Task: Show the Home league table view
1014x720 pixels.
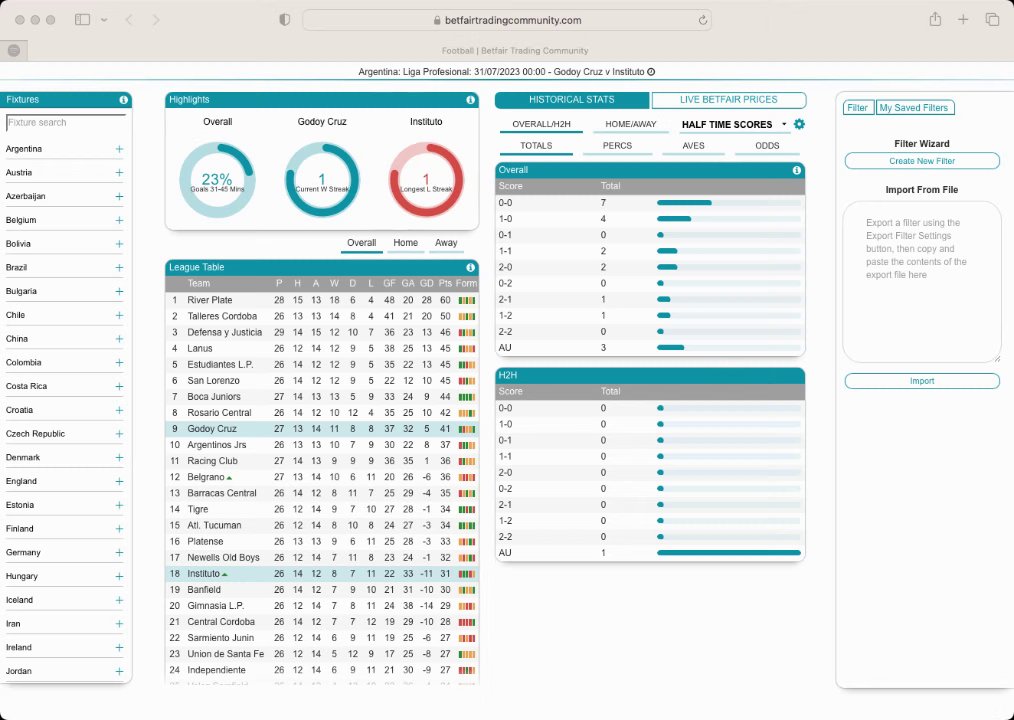Action: point(405,243)
